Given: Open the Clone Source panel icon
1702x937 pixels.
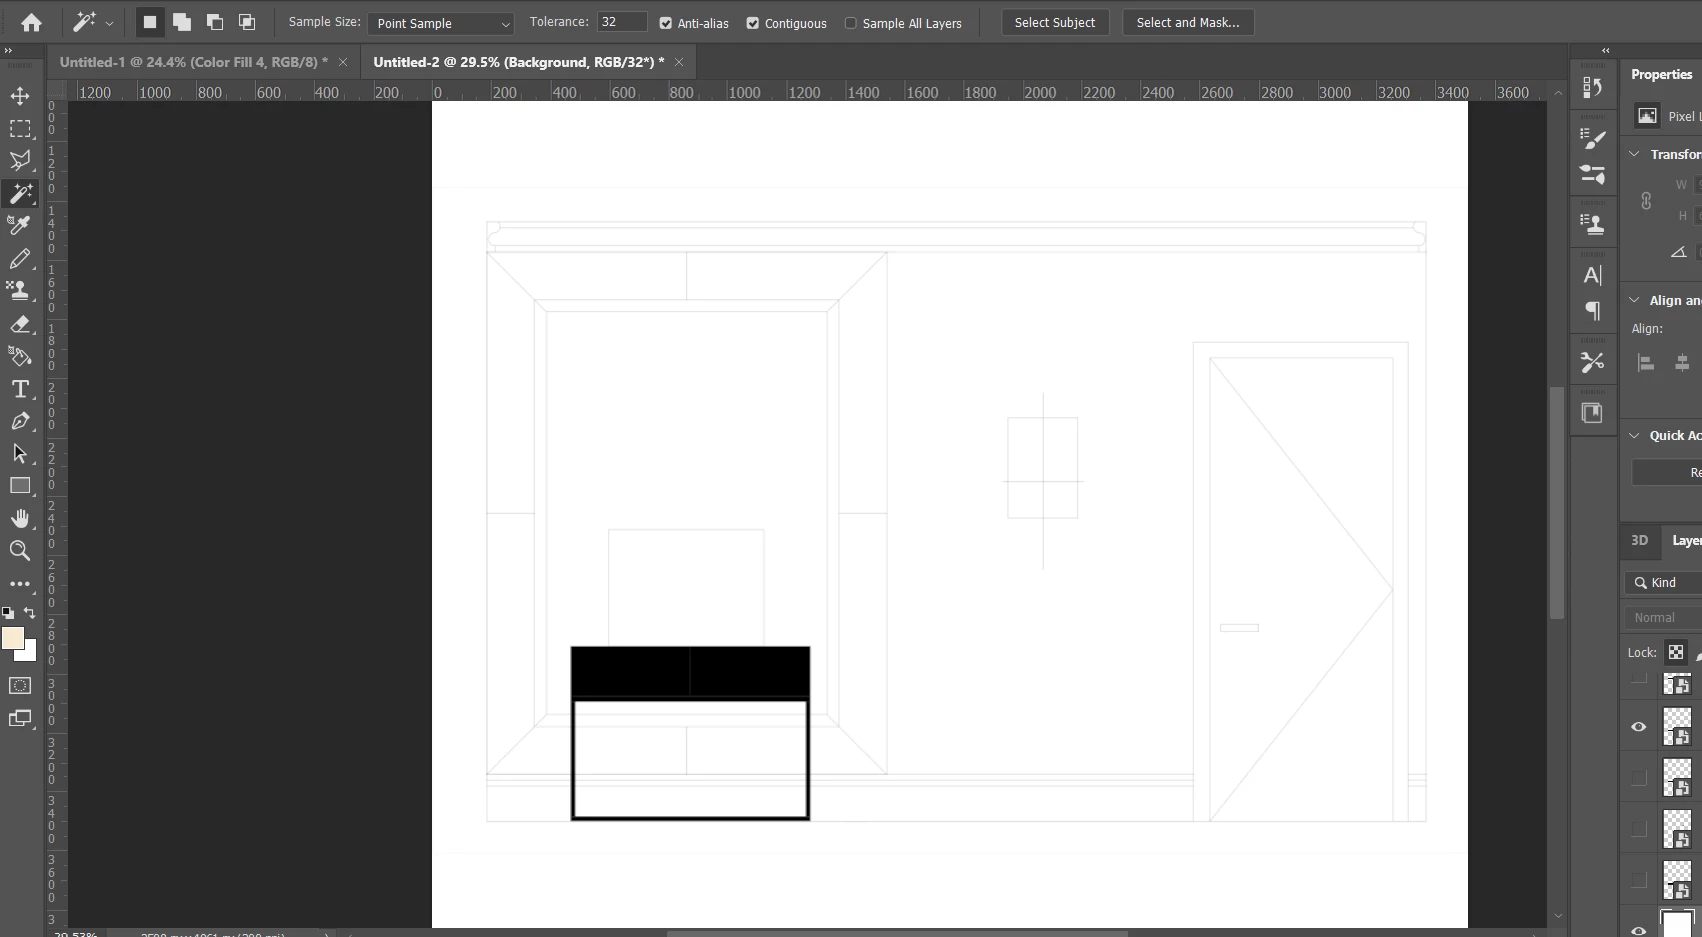Looking at the screenshot, I should click(x=1593, y=224).
